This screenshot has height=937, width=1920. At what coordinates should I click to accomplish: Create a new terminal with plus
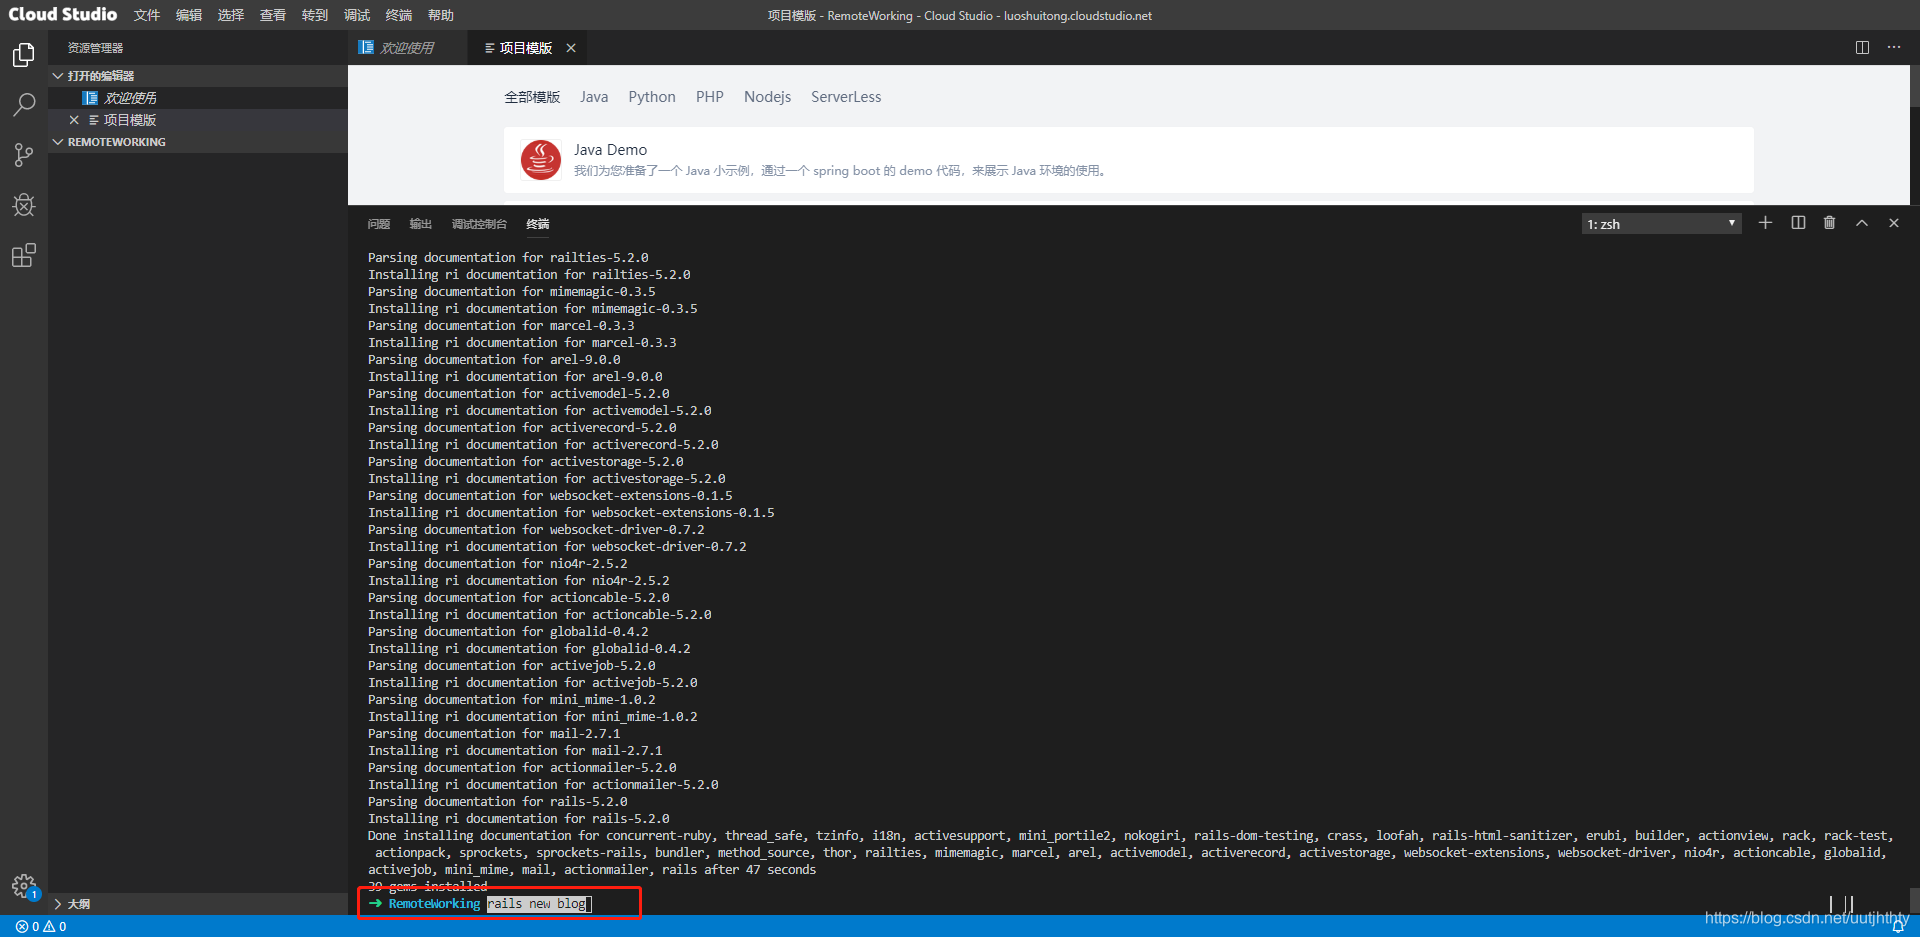point(1765,223)
